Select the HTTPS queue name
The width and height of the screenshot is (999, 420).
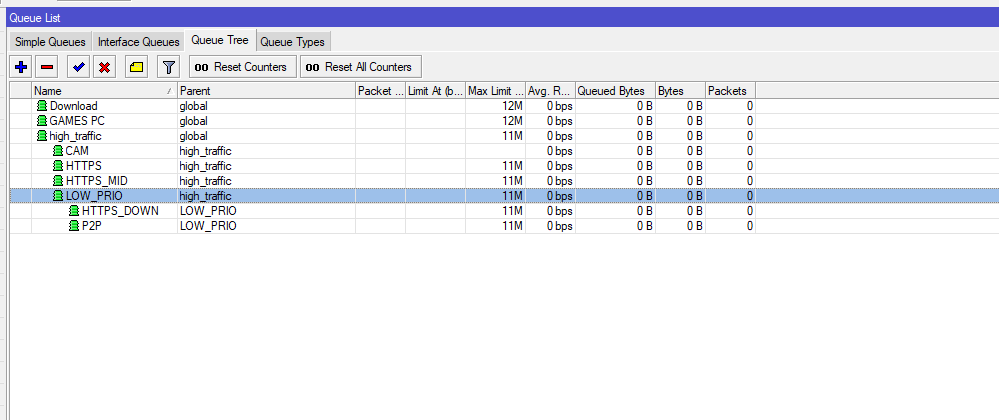pyautogui.click(x=83, y=166)
